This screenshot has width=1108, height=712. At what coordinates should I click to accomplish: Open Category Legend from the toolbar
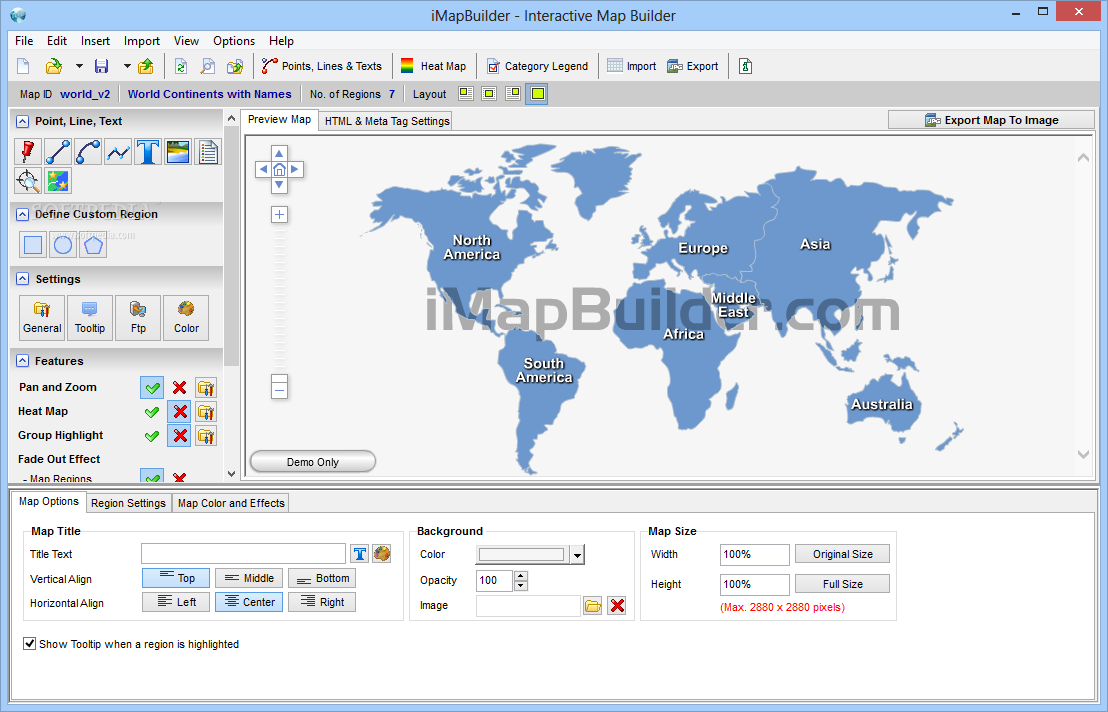coord(538,66)
